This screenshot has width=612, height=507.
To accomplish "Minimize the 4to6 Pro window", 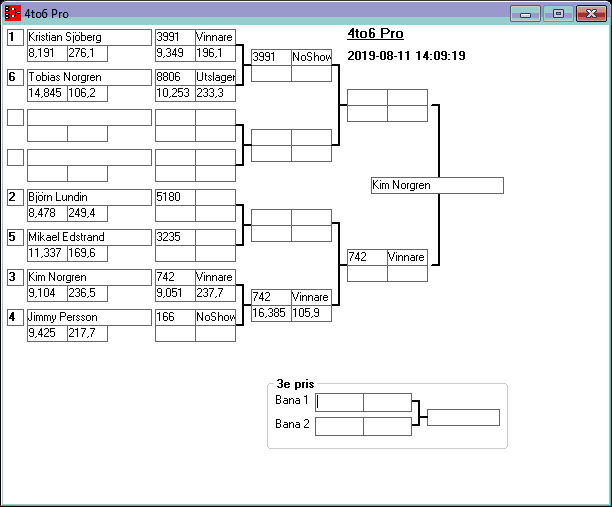I will click(x=525, y=14).
